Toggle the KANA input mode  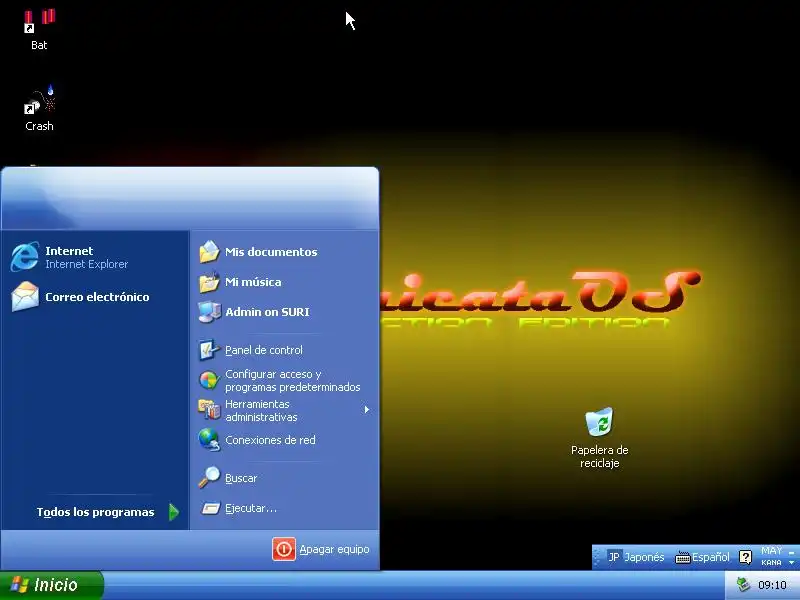tap(771, 562)
